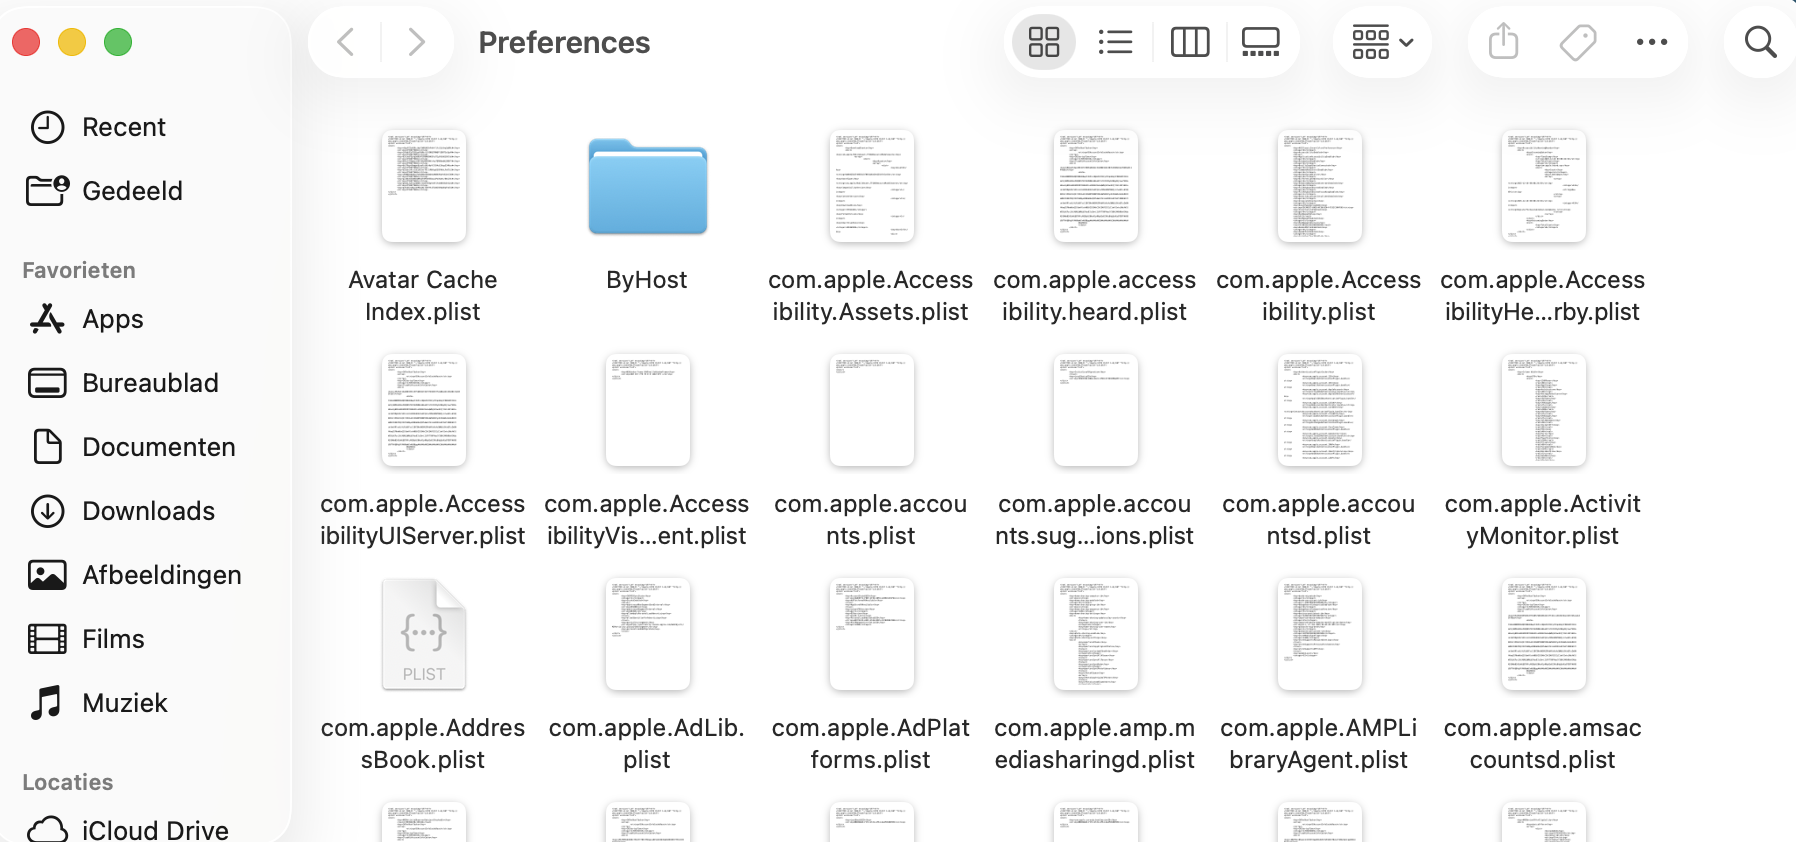The image size is (1796, 842).
Task: Select com.apple.accounts.sug...ions.plist file
Action: point(1095,410)
